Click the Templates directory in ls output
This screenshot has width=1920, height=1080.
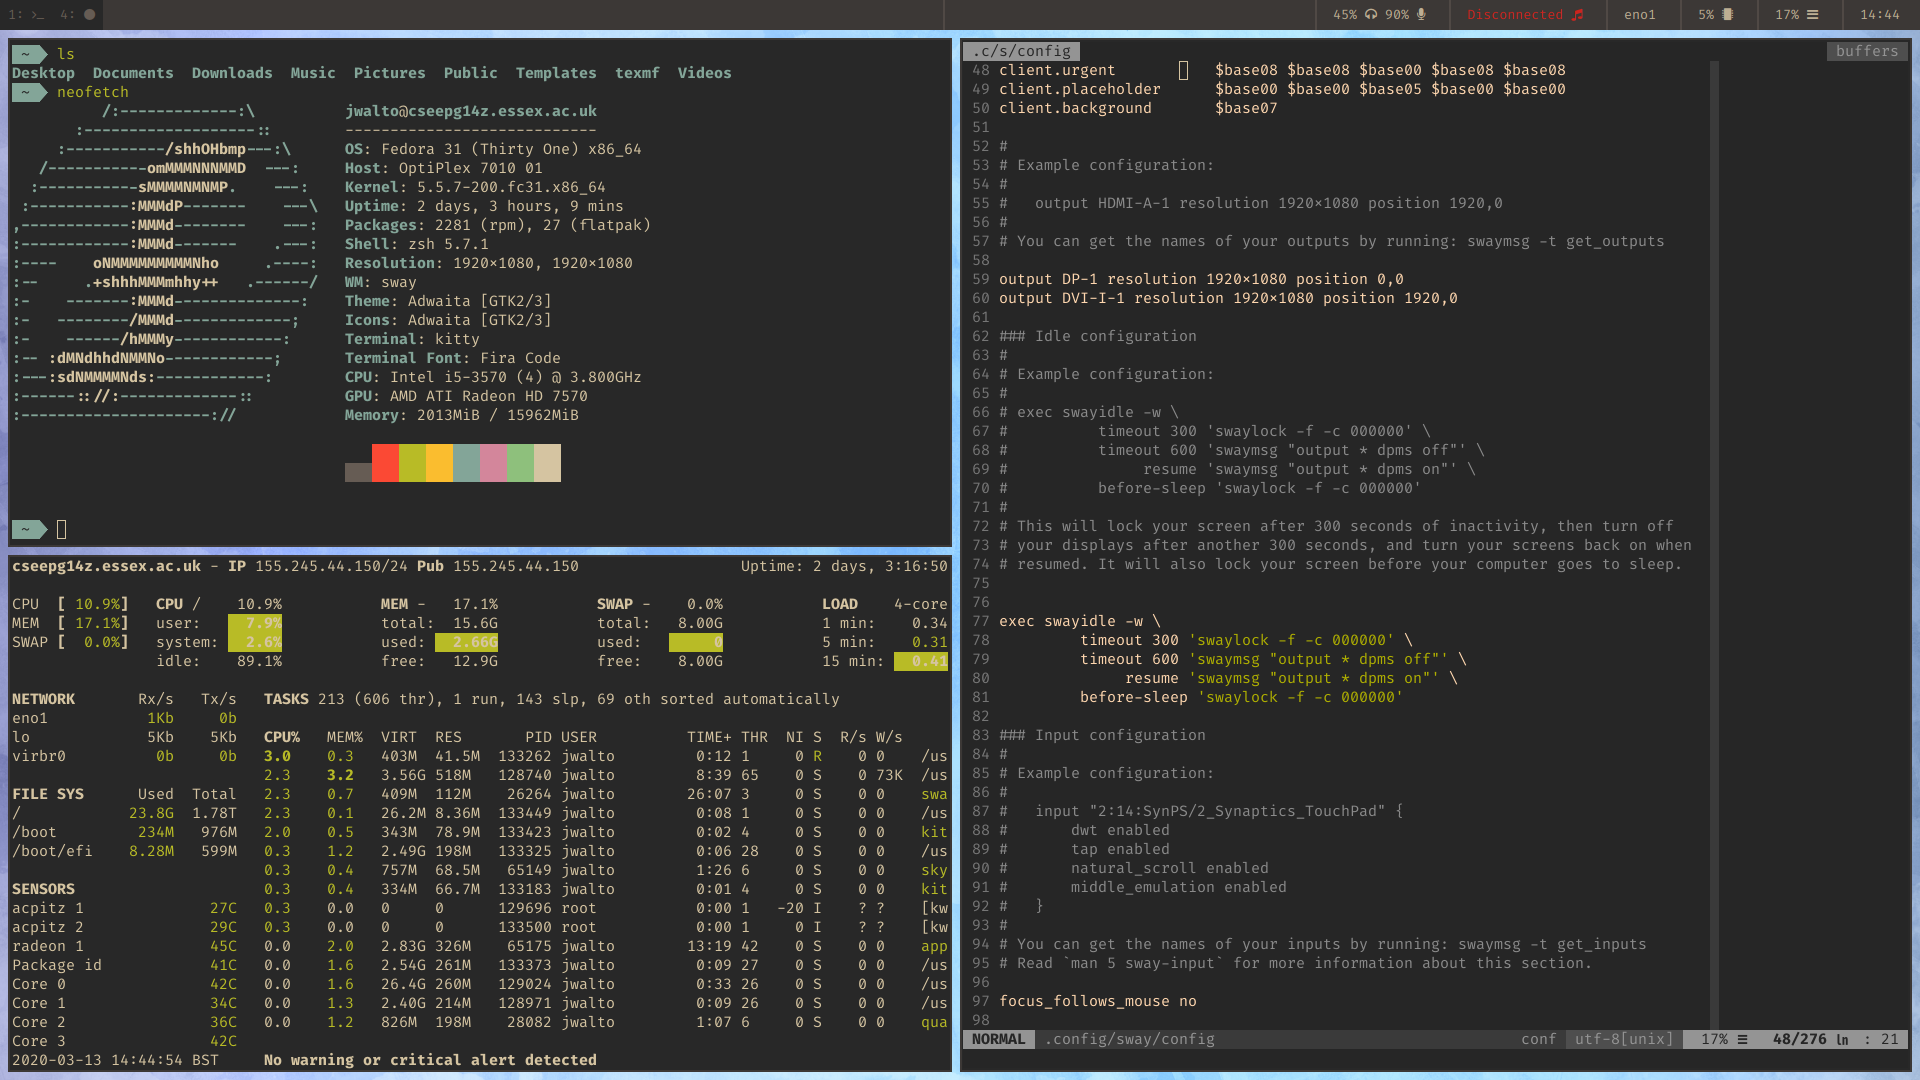click(556, 73)
